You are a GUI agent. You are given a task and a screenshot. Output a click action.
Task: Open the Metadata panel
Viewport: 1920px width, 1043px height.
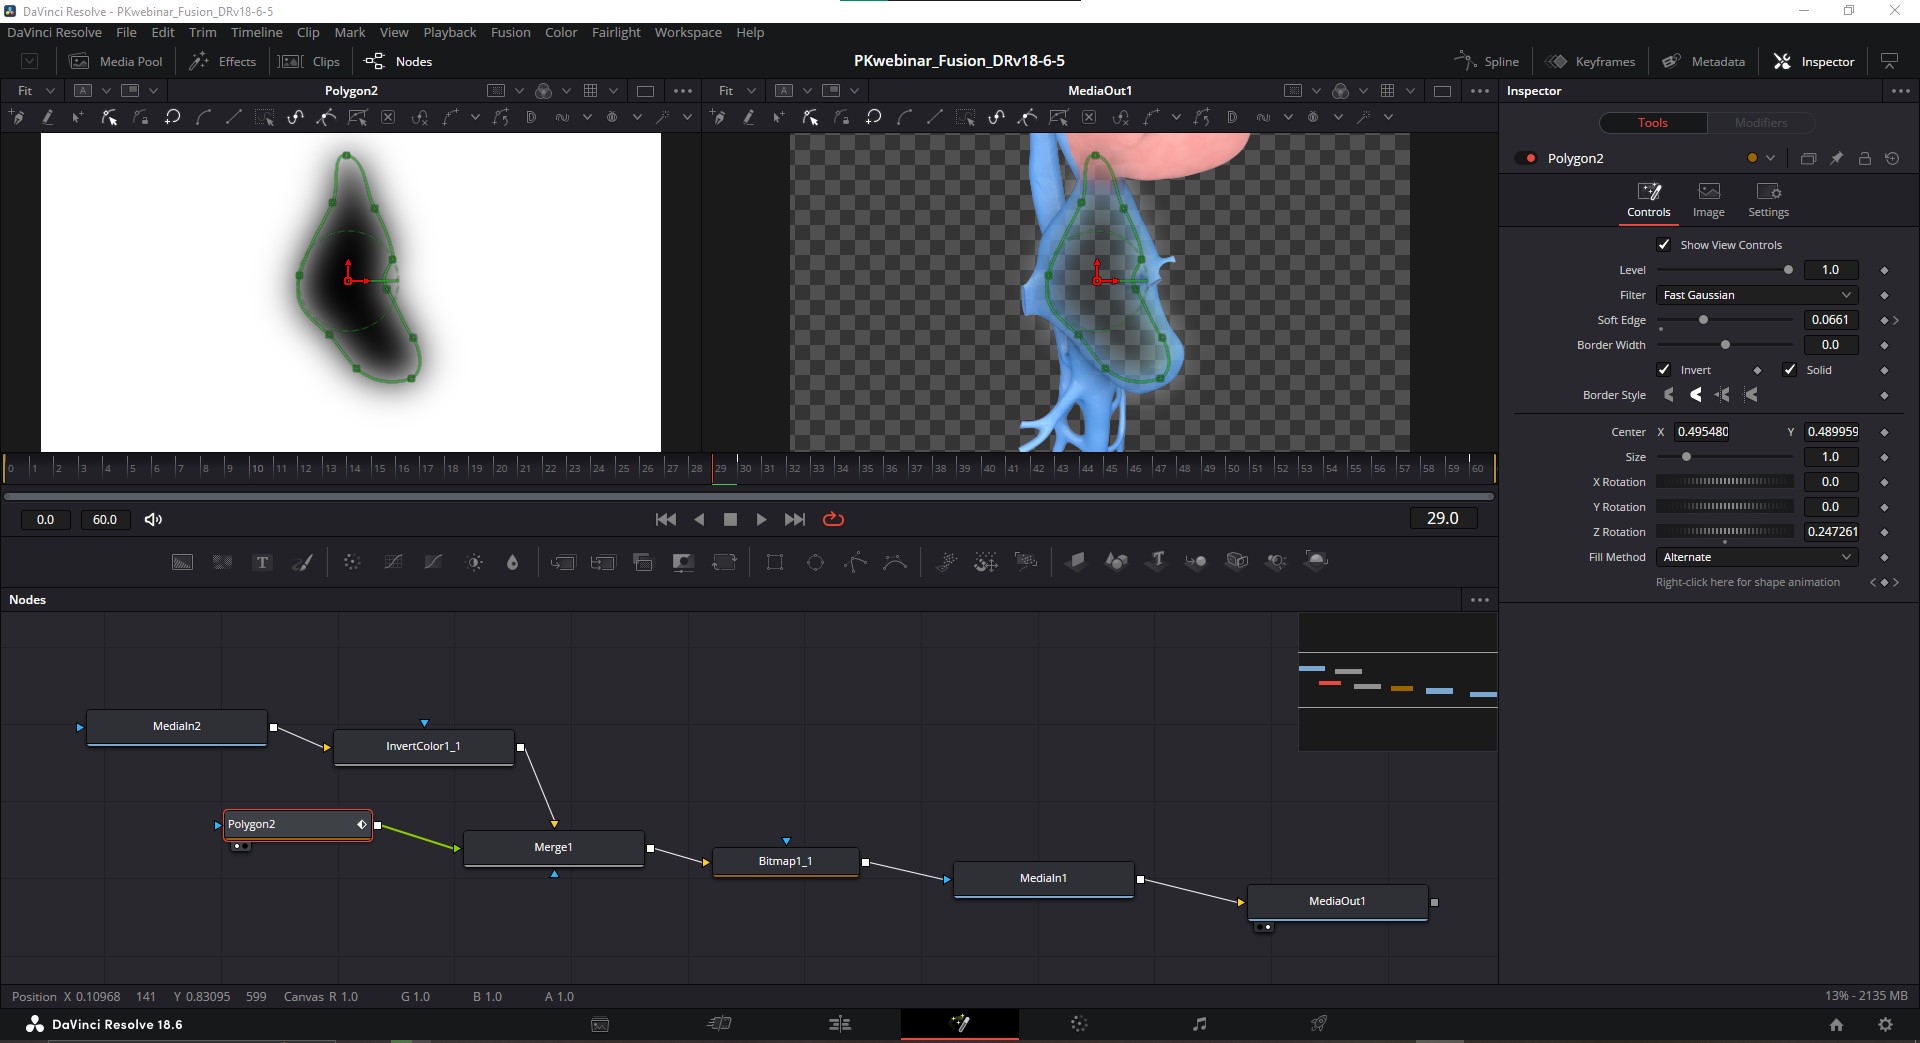tap(1703, 61)
